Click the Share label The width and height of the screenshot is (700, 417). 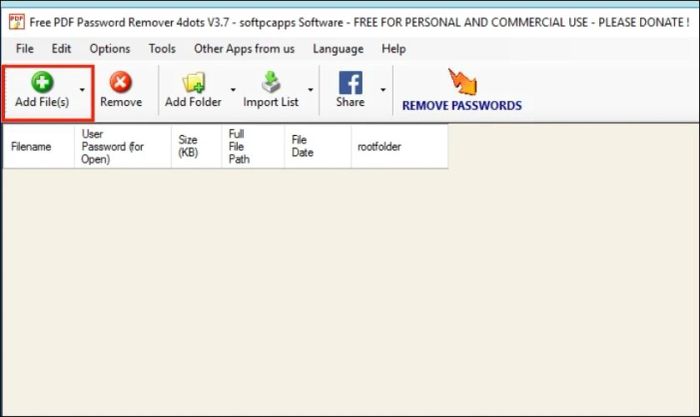pyautogui.click(x=350, y=102)
